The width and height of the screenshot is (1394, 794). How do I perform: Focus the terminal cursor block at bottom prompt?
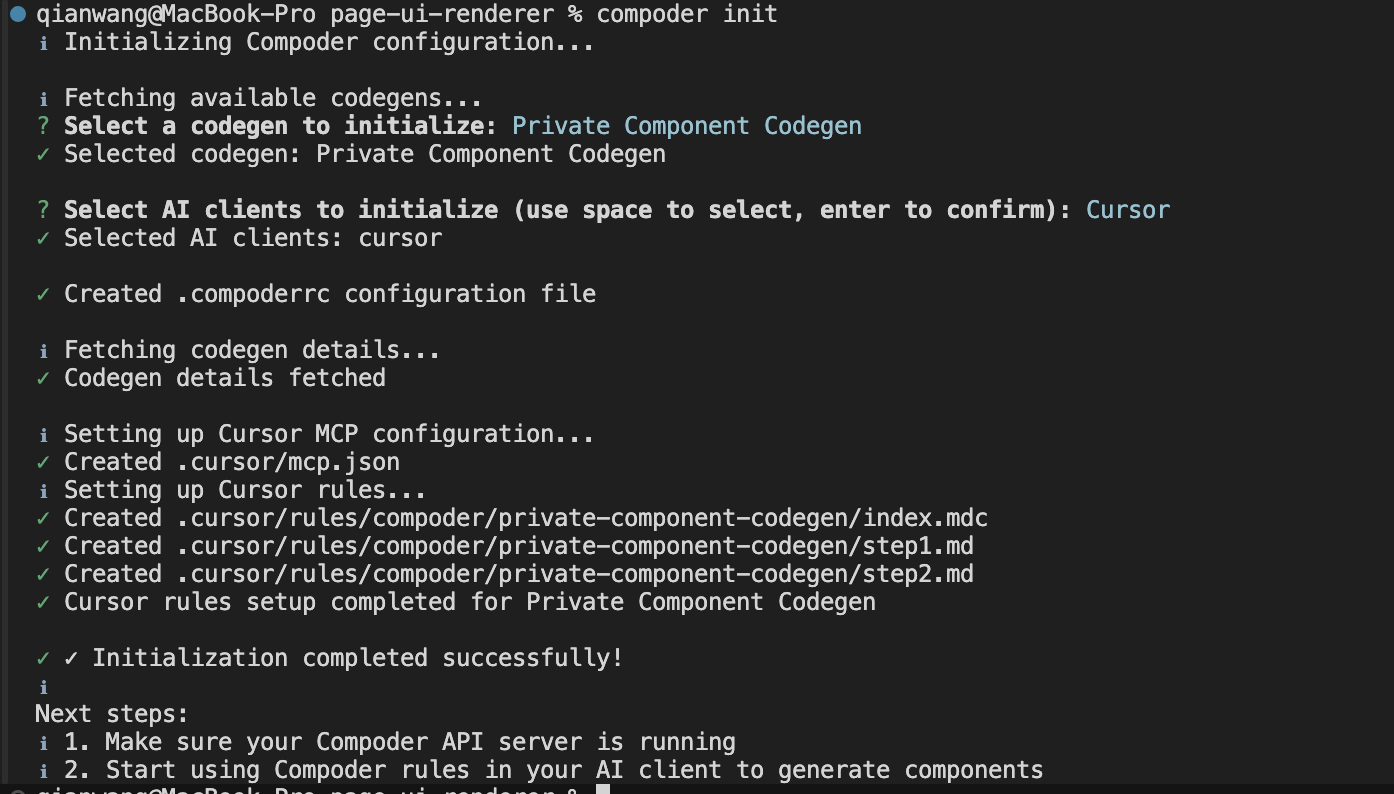(602, 790)
